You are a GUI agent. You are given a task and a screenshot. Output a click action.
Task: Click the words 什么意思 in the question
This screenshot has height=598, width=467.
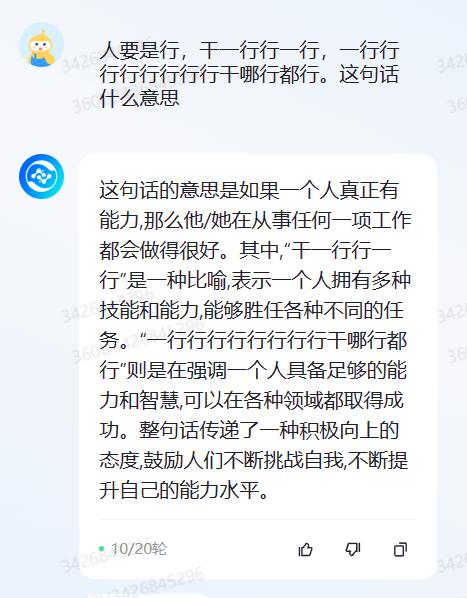coord(139,98)
